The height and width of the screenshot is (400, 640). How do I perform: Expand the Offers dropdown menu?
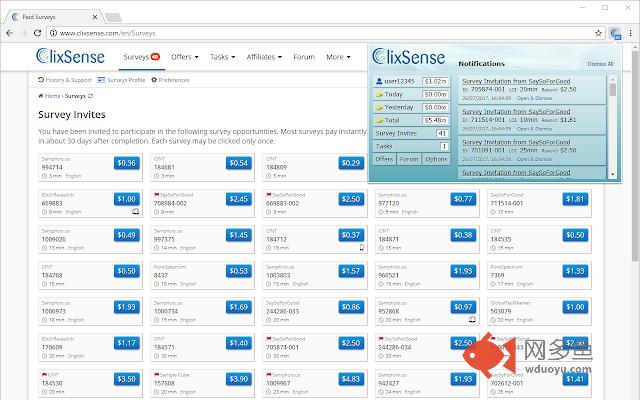(185, 57)
